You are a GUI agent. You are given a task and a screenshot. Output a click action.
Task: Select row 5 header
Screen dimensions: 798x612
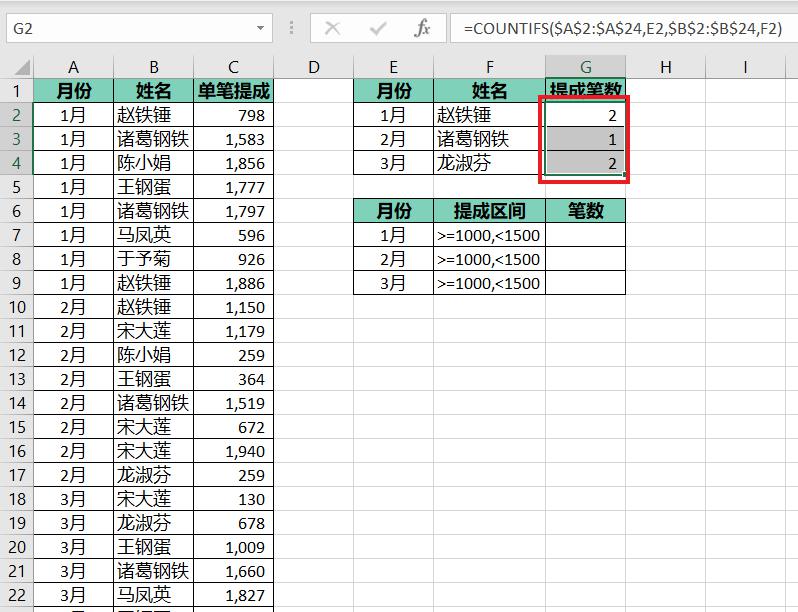click(x=17, y=187)
